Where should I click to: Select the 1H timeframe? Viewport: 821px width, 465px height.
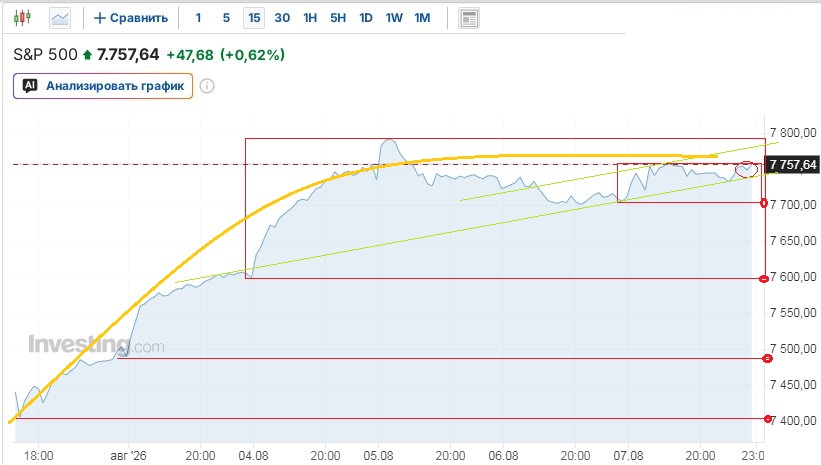[310, 18]
